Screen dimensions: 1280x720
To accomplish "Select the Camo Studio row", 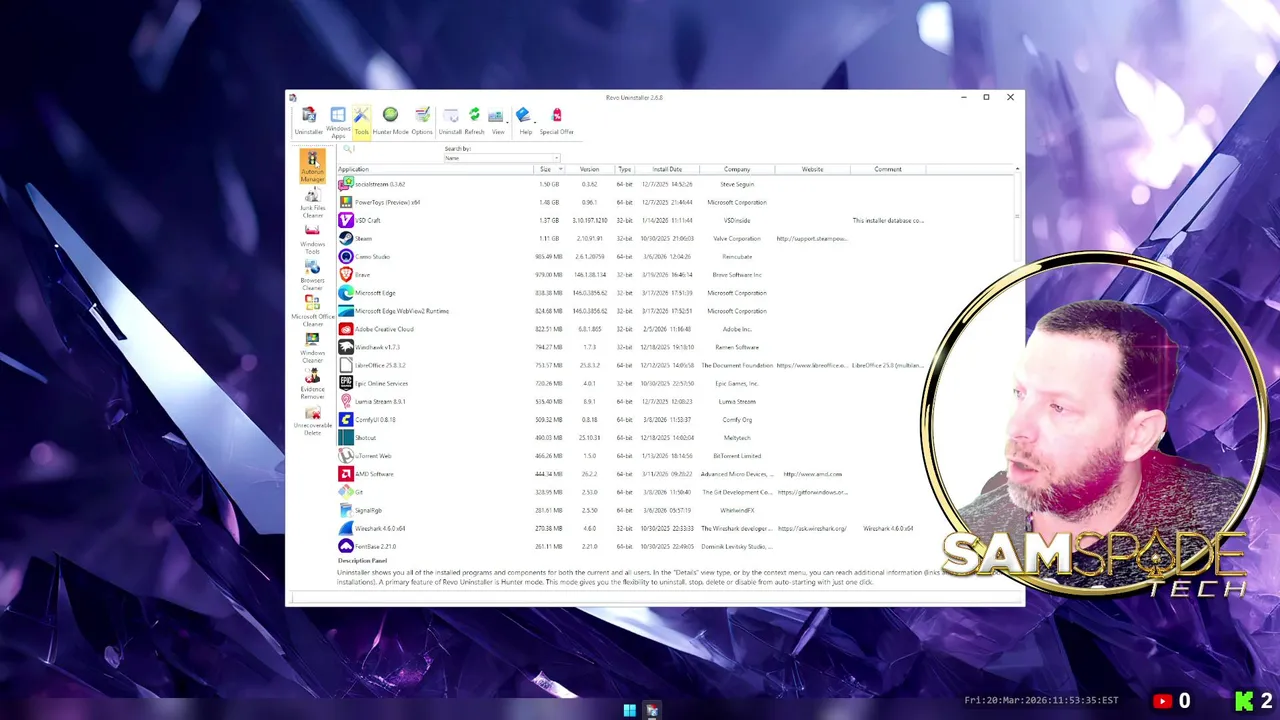I will tap(675, 256).
